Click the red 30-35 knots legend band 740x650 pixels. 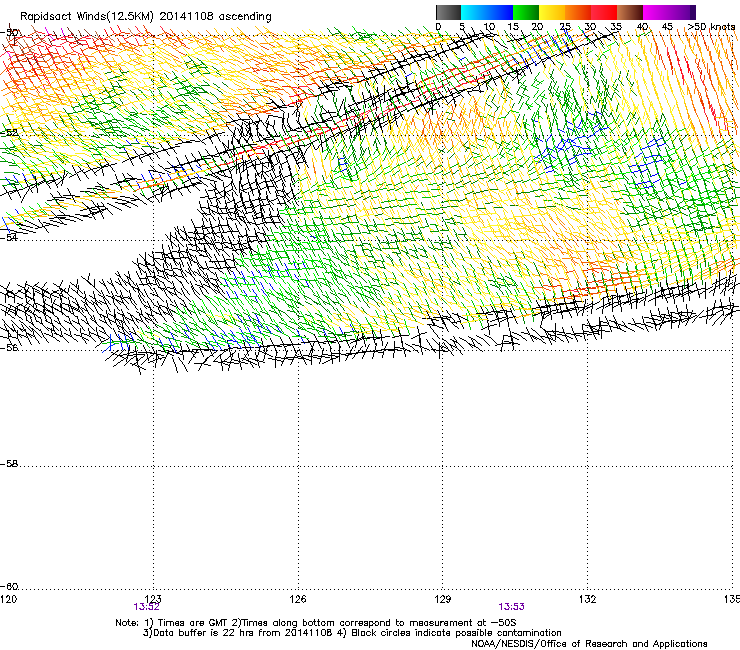coord(604,12)
